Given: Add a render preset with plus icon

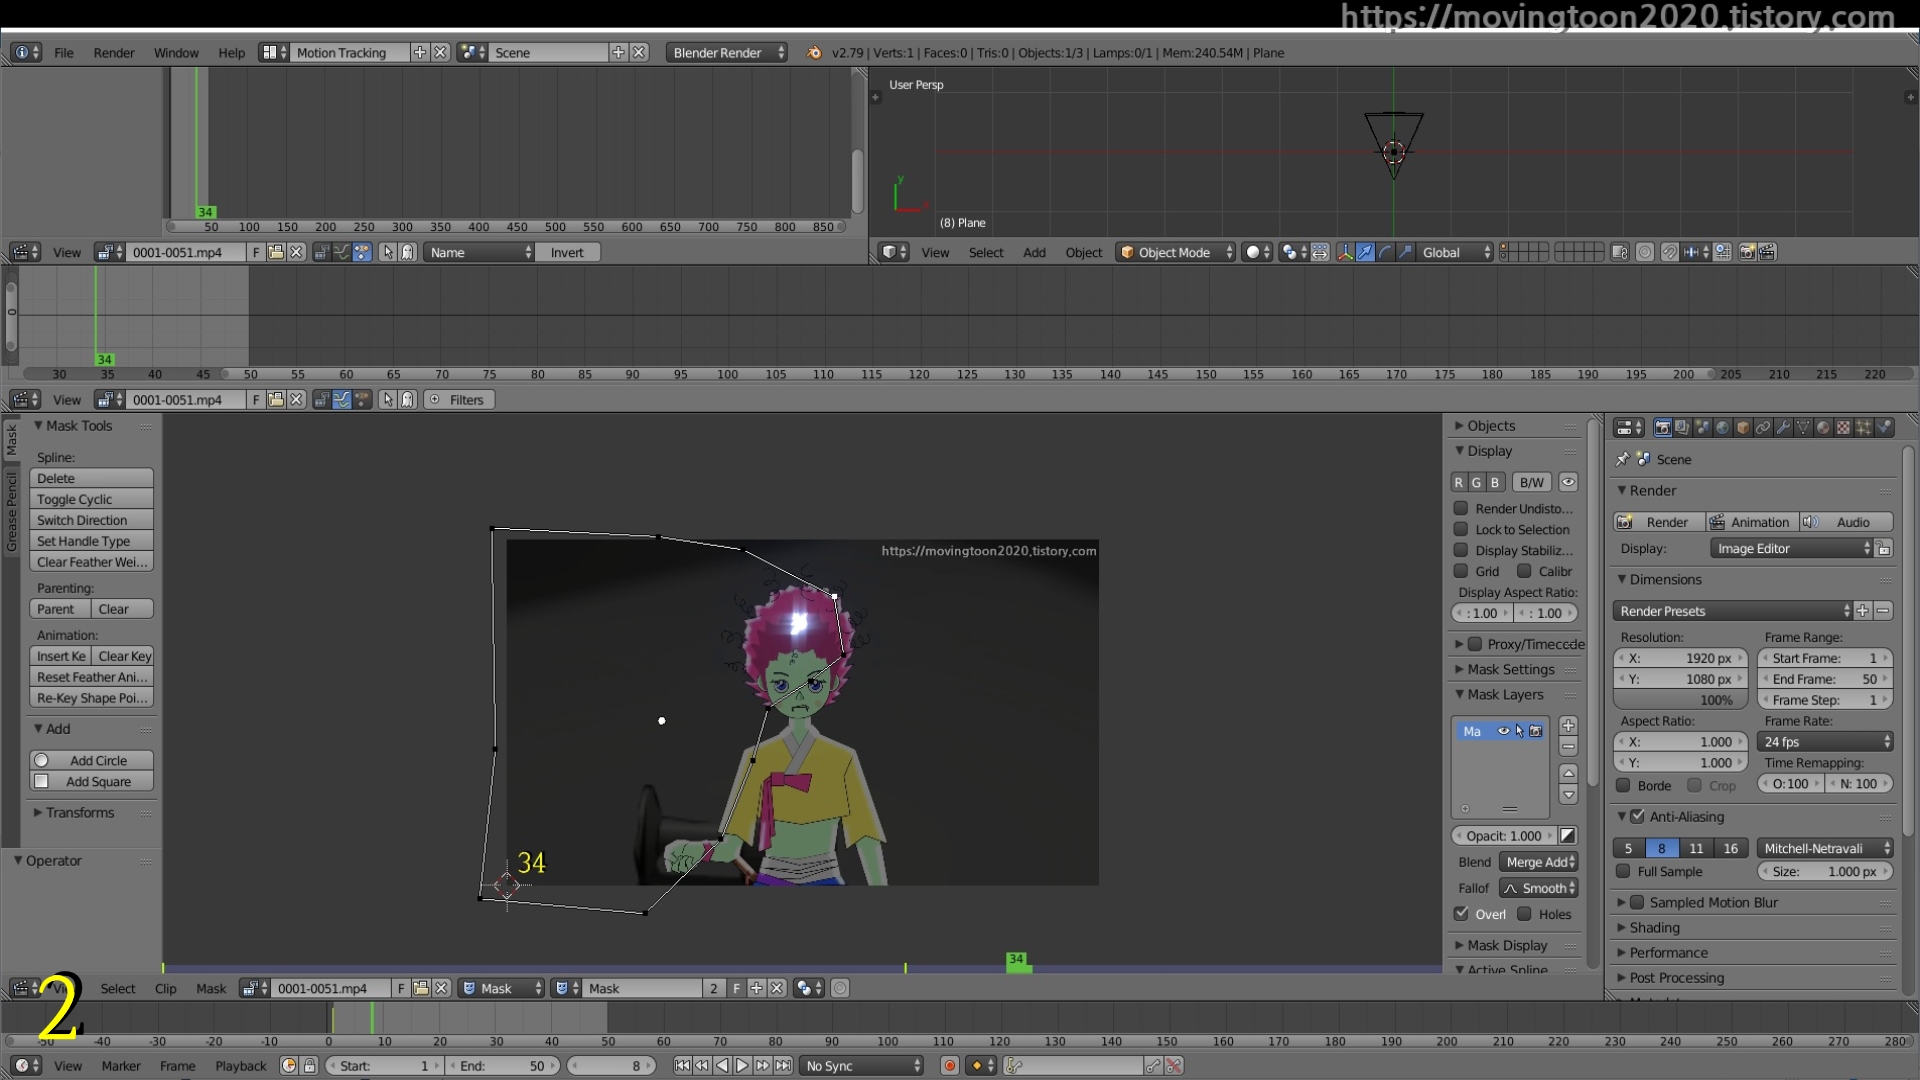Looking at the screenshot, I should pyautogui.click(x=1862, y=611).
